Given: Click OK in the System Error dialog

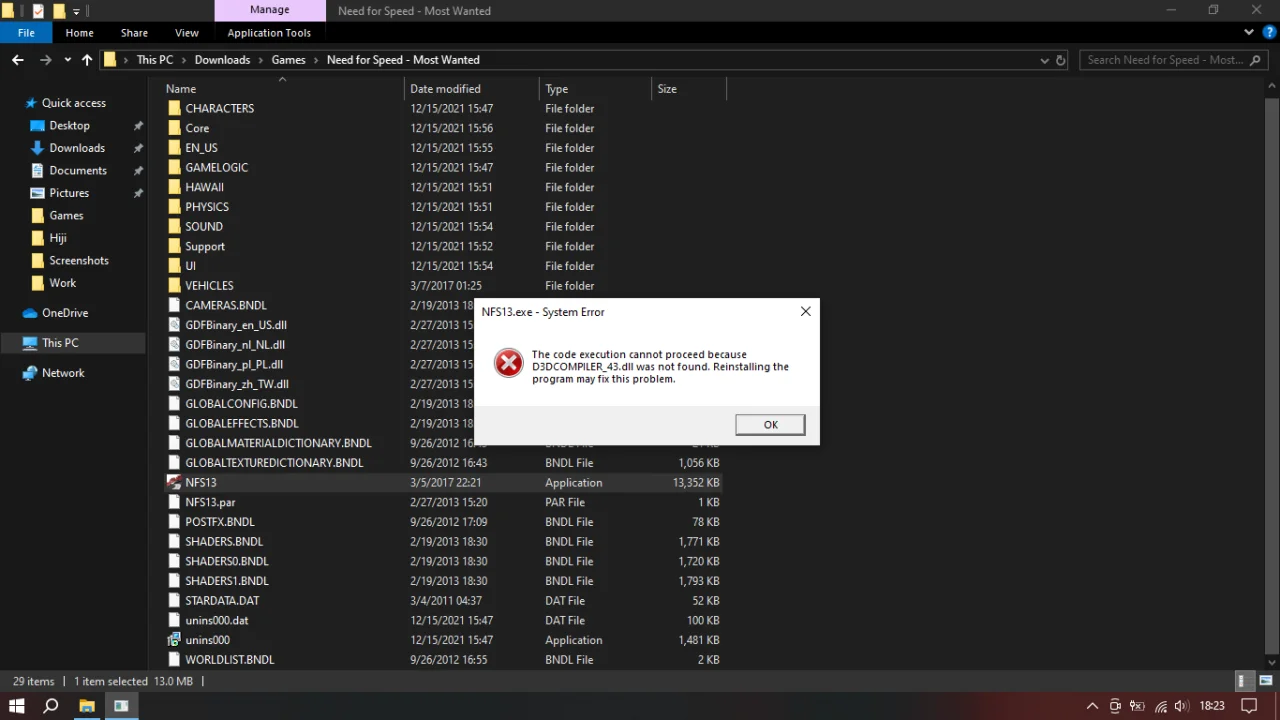Looking at the screenshot, I should [x=770, y=425].
